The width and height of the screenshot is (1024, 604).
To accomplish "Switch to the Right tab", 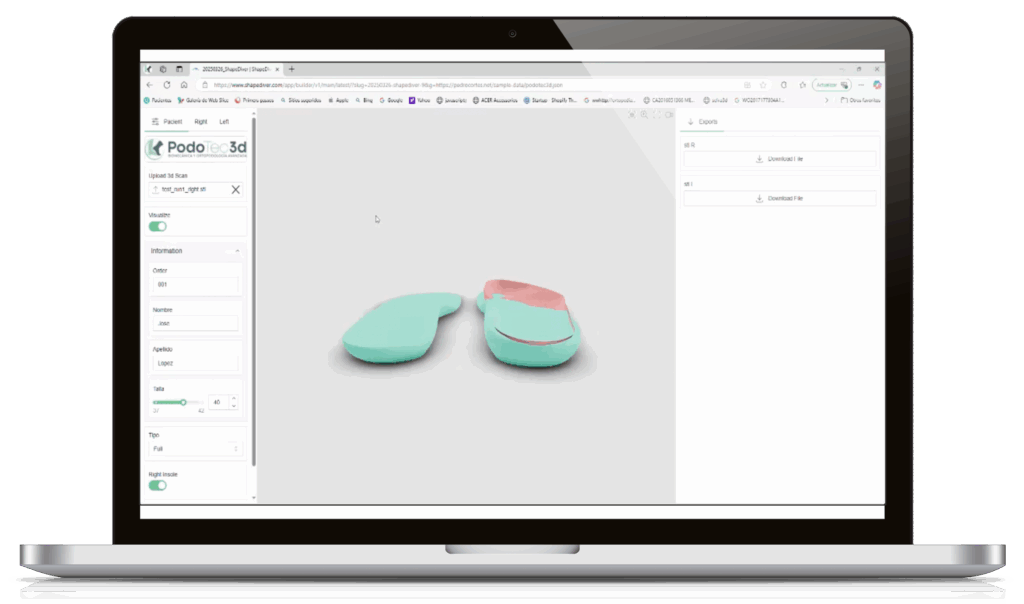I will (201, 122).
